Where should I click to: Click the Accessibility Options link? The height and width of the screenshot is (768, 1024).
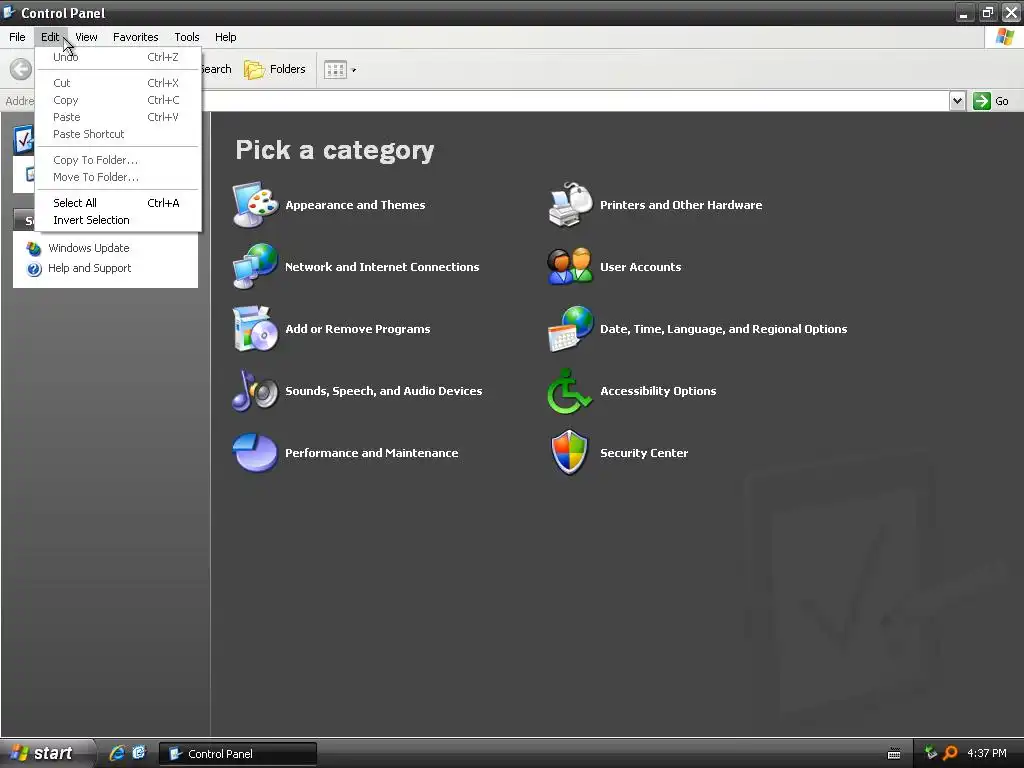pyautogui.click(x=658, y=391)
